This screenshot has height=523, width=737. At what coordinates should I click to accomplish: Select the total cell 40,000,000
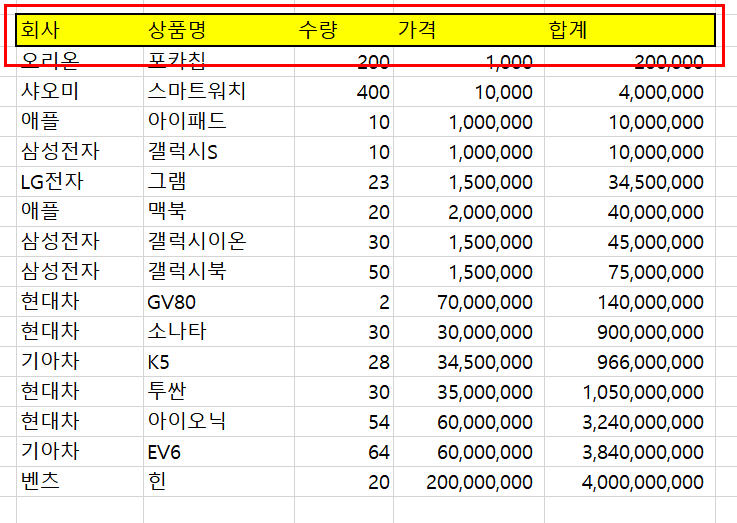pyautogui.click(x=629, y=211)
